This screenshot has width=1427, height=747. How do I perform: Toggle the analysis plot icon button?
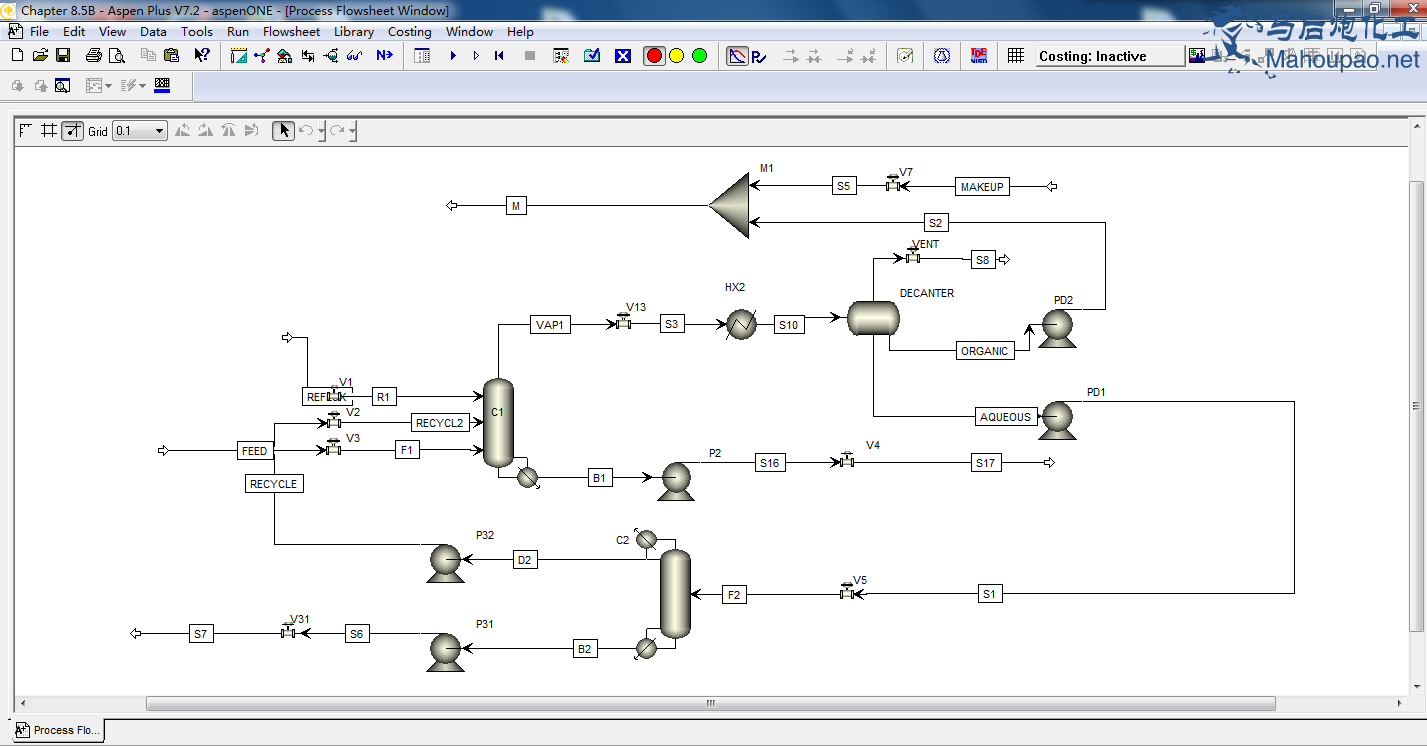[x=737, y=56]
